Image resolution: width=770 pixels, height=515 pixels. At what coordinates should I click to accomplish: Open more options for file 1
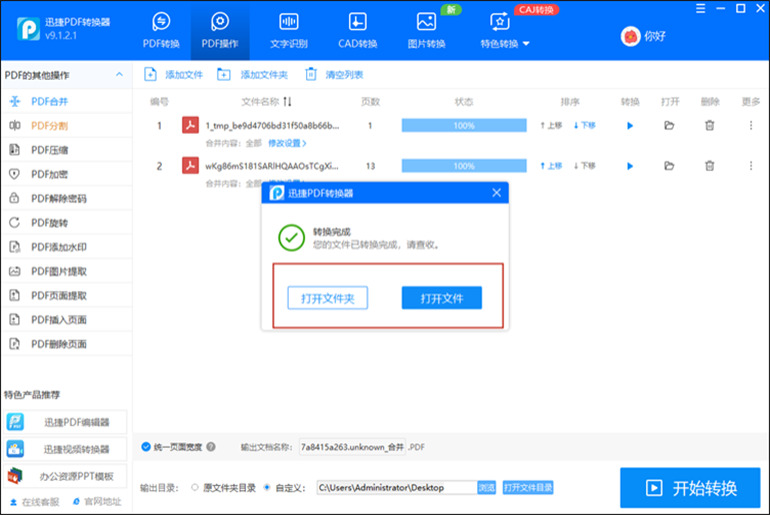(751, 126)
